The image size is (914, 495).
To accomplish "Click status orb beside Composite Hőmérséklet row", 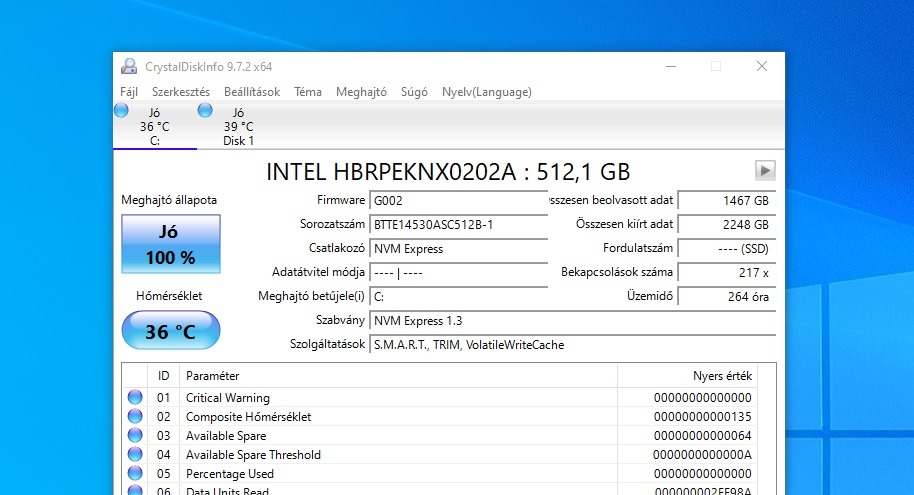I will point(135,417).
